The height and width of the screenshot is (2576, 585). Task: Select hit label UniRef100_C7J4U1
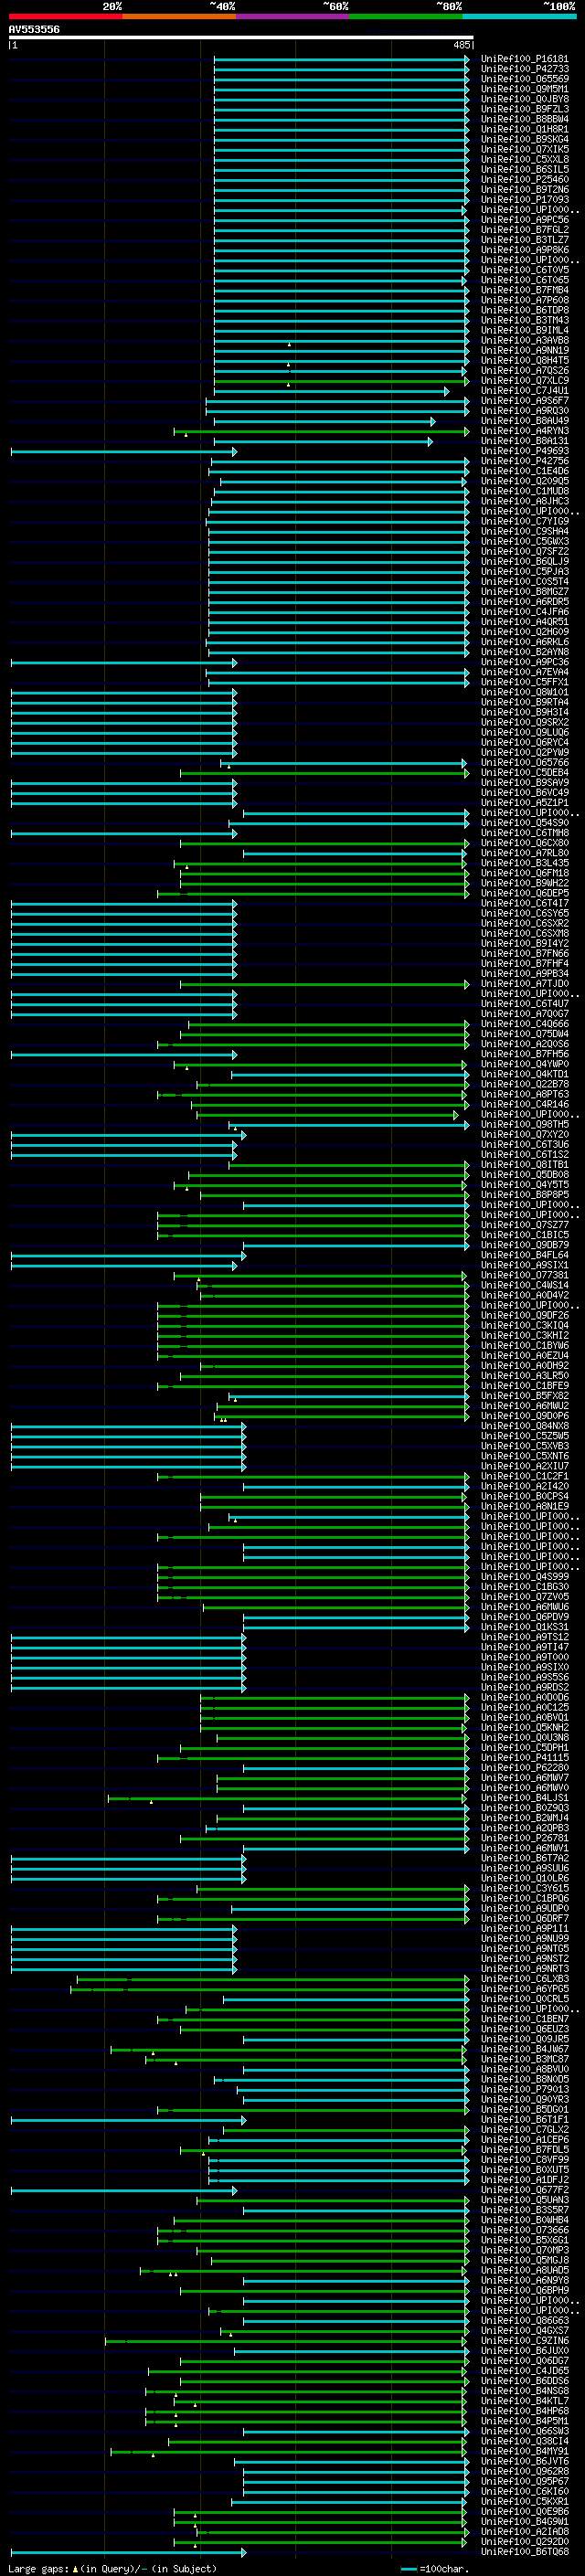524,391
